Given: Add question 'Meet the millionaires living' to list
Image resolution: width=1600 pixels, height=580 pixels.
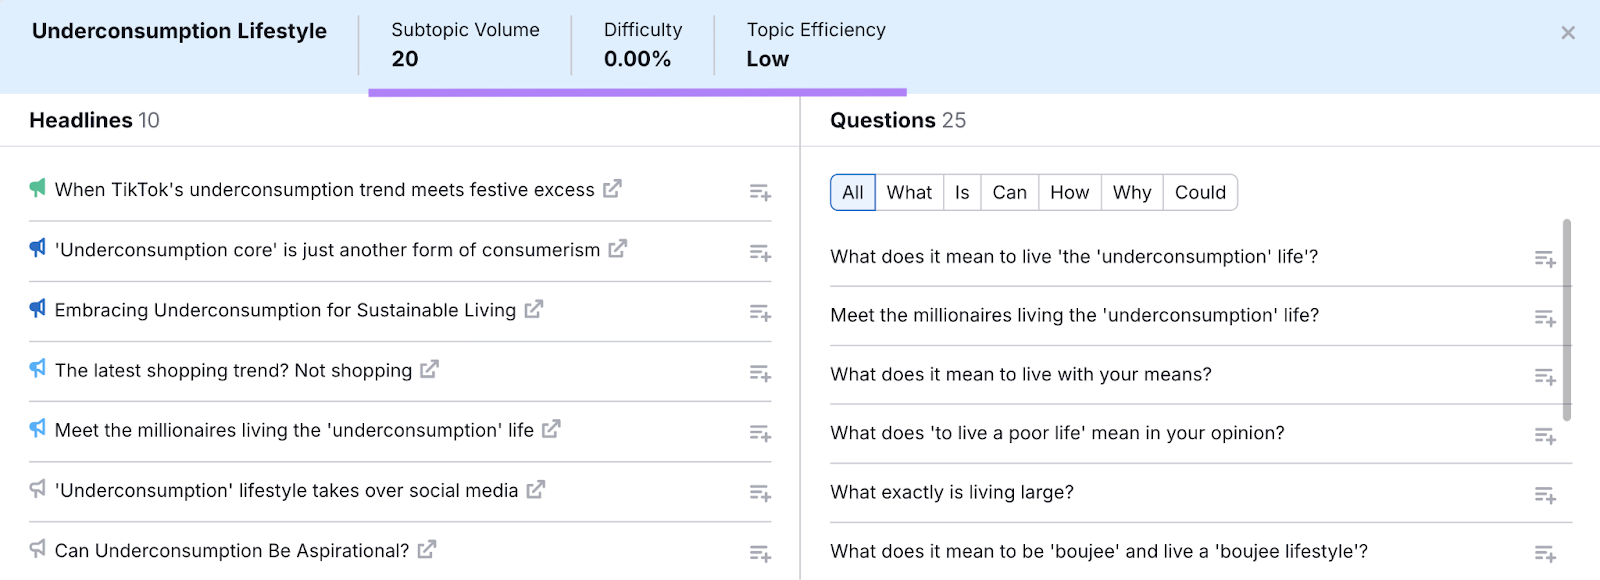Looking at the screenshot, I should [x=1545, y=318].
